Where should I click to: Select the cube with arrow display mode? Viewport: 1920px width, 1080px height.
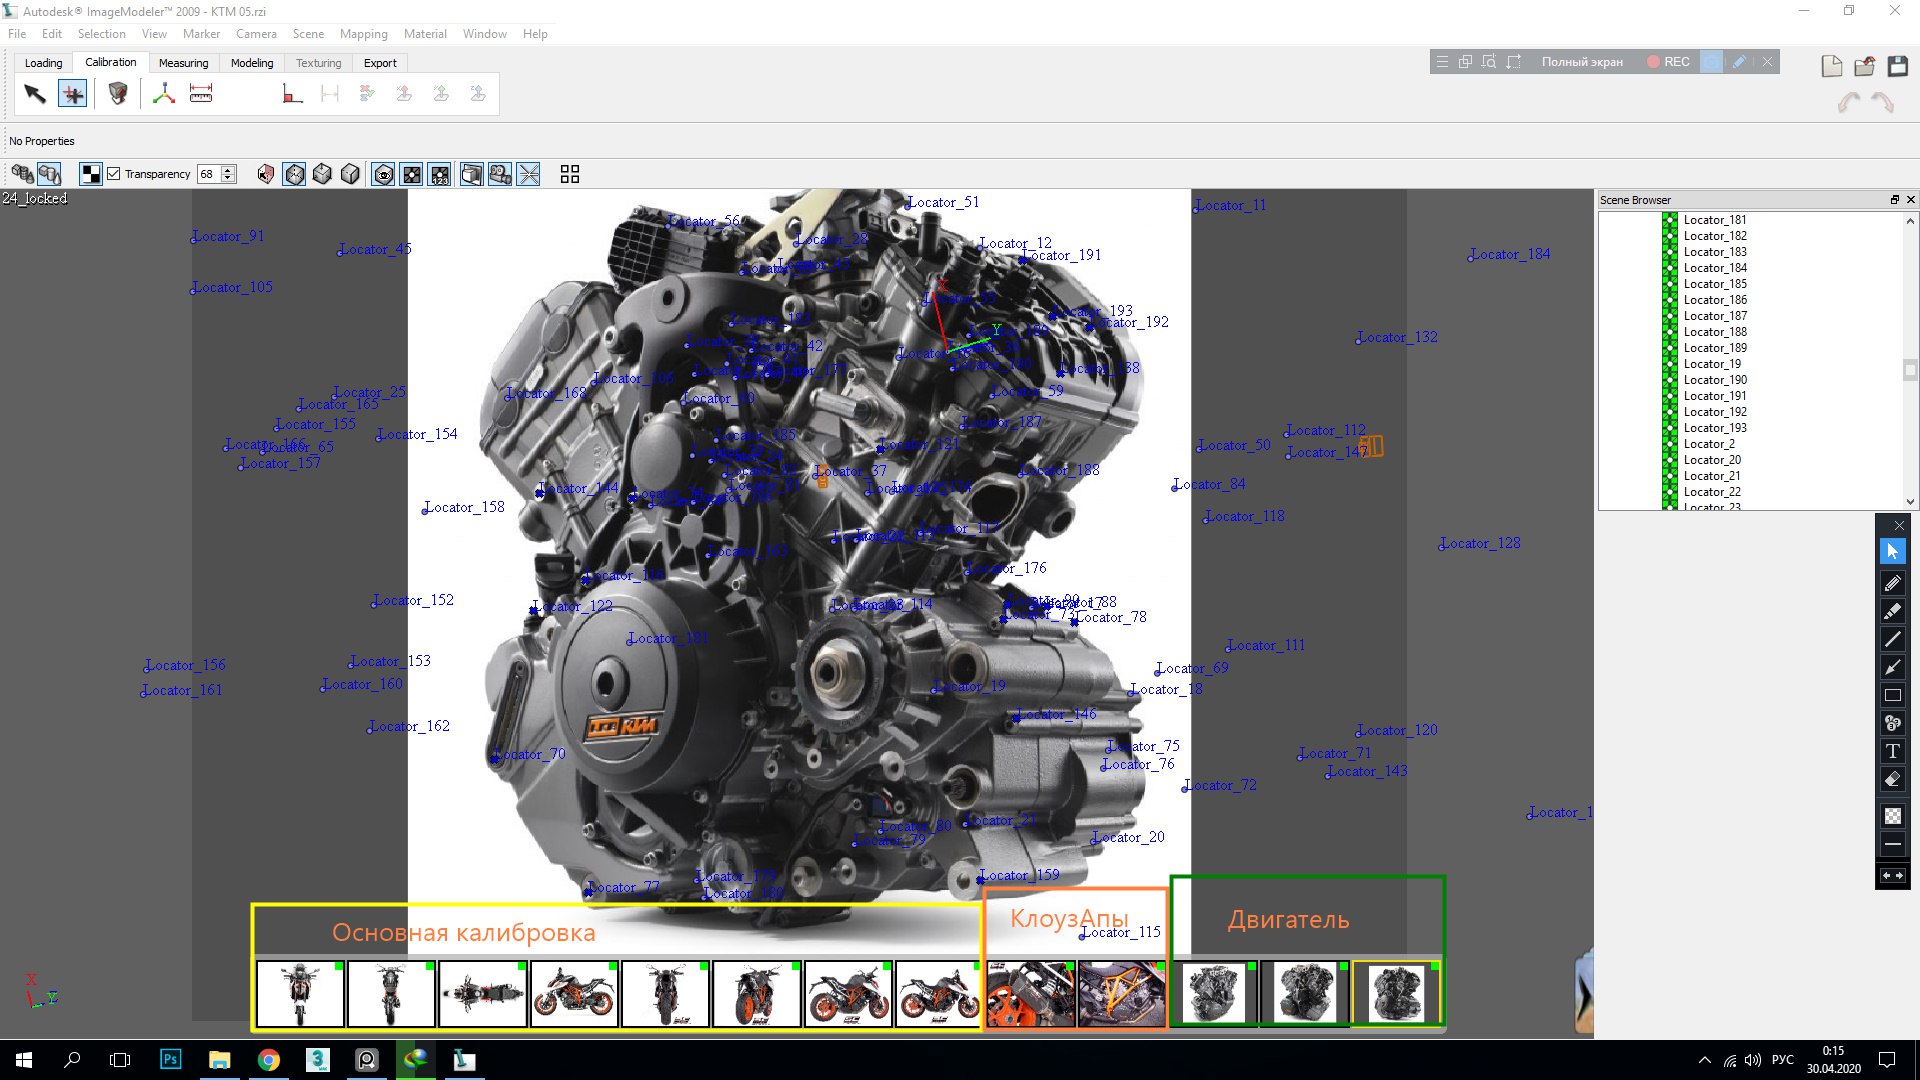[322, 174]
